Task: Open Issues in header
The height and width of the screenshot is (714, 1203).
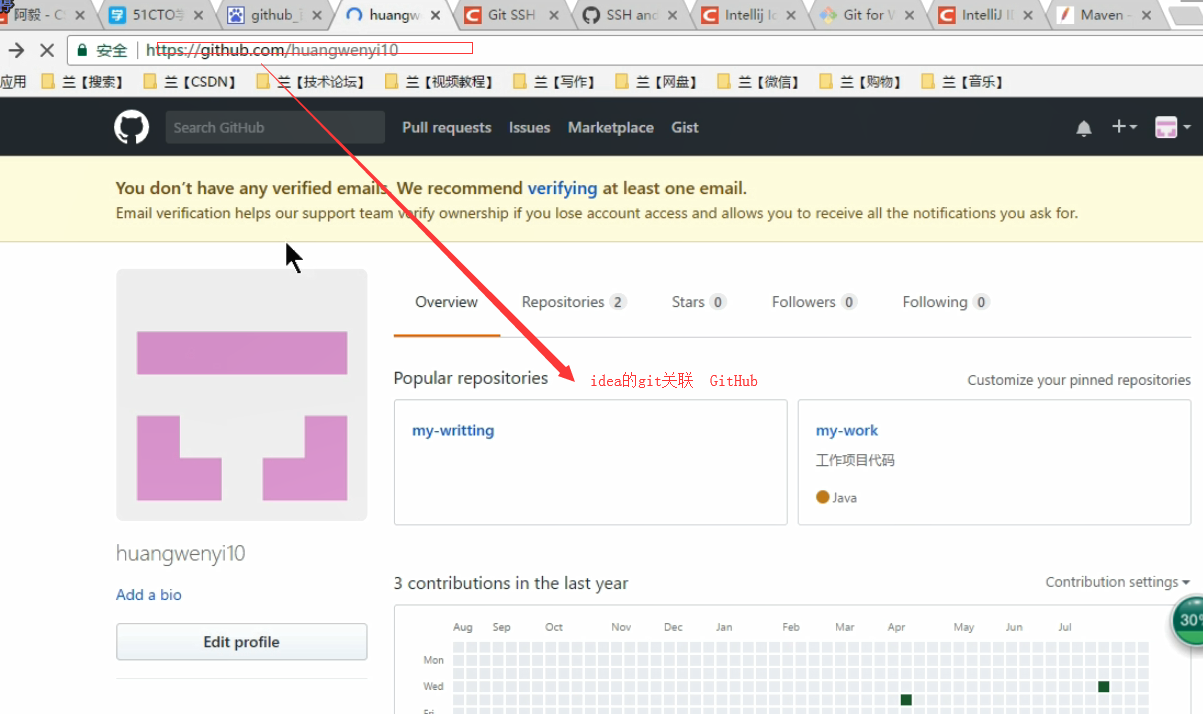Action: (529, 127)
